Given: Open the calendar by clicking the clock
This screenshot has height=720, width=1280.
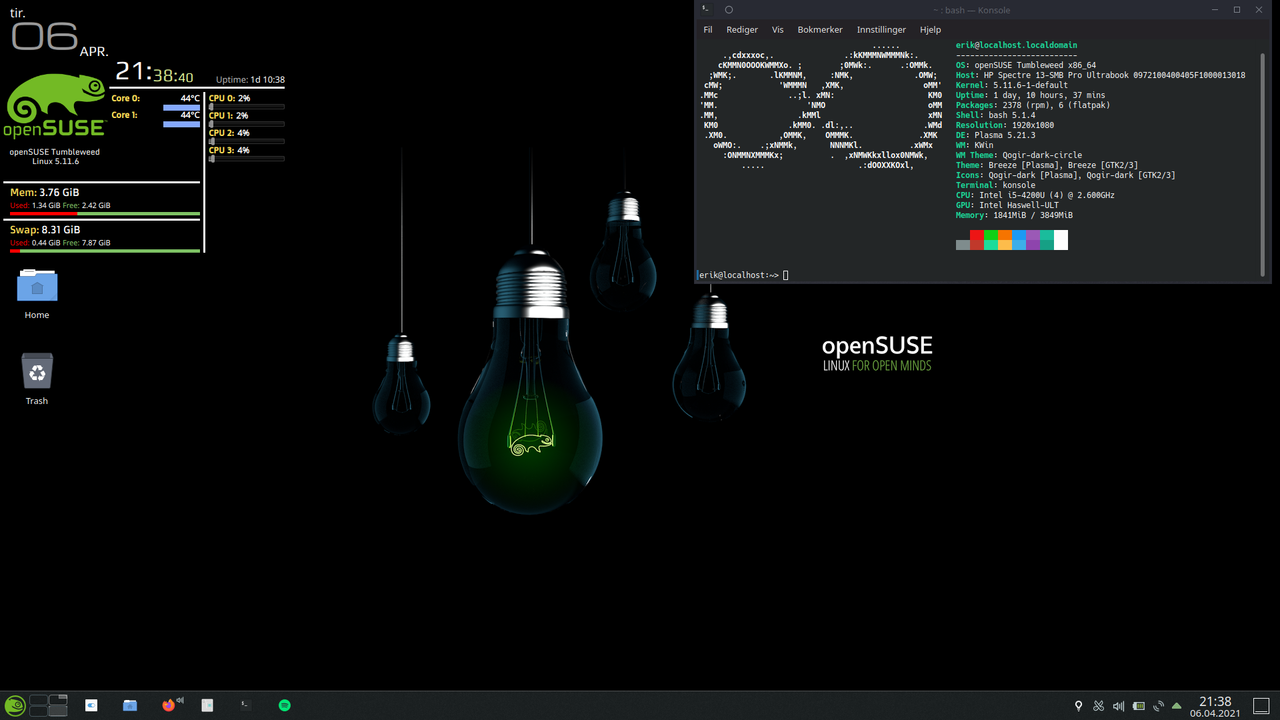Looking at the screenshot, I should pos(1215,705).
